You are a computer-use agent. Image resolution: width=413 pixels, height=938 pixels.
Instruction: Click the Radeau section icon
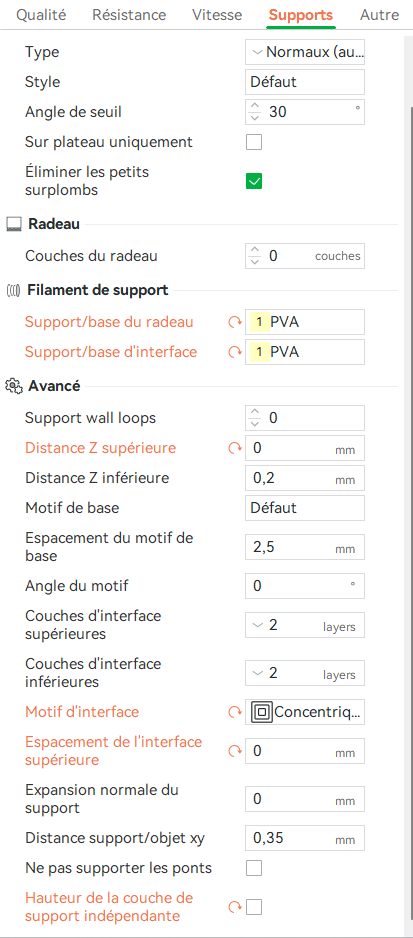click(13, 225)
